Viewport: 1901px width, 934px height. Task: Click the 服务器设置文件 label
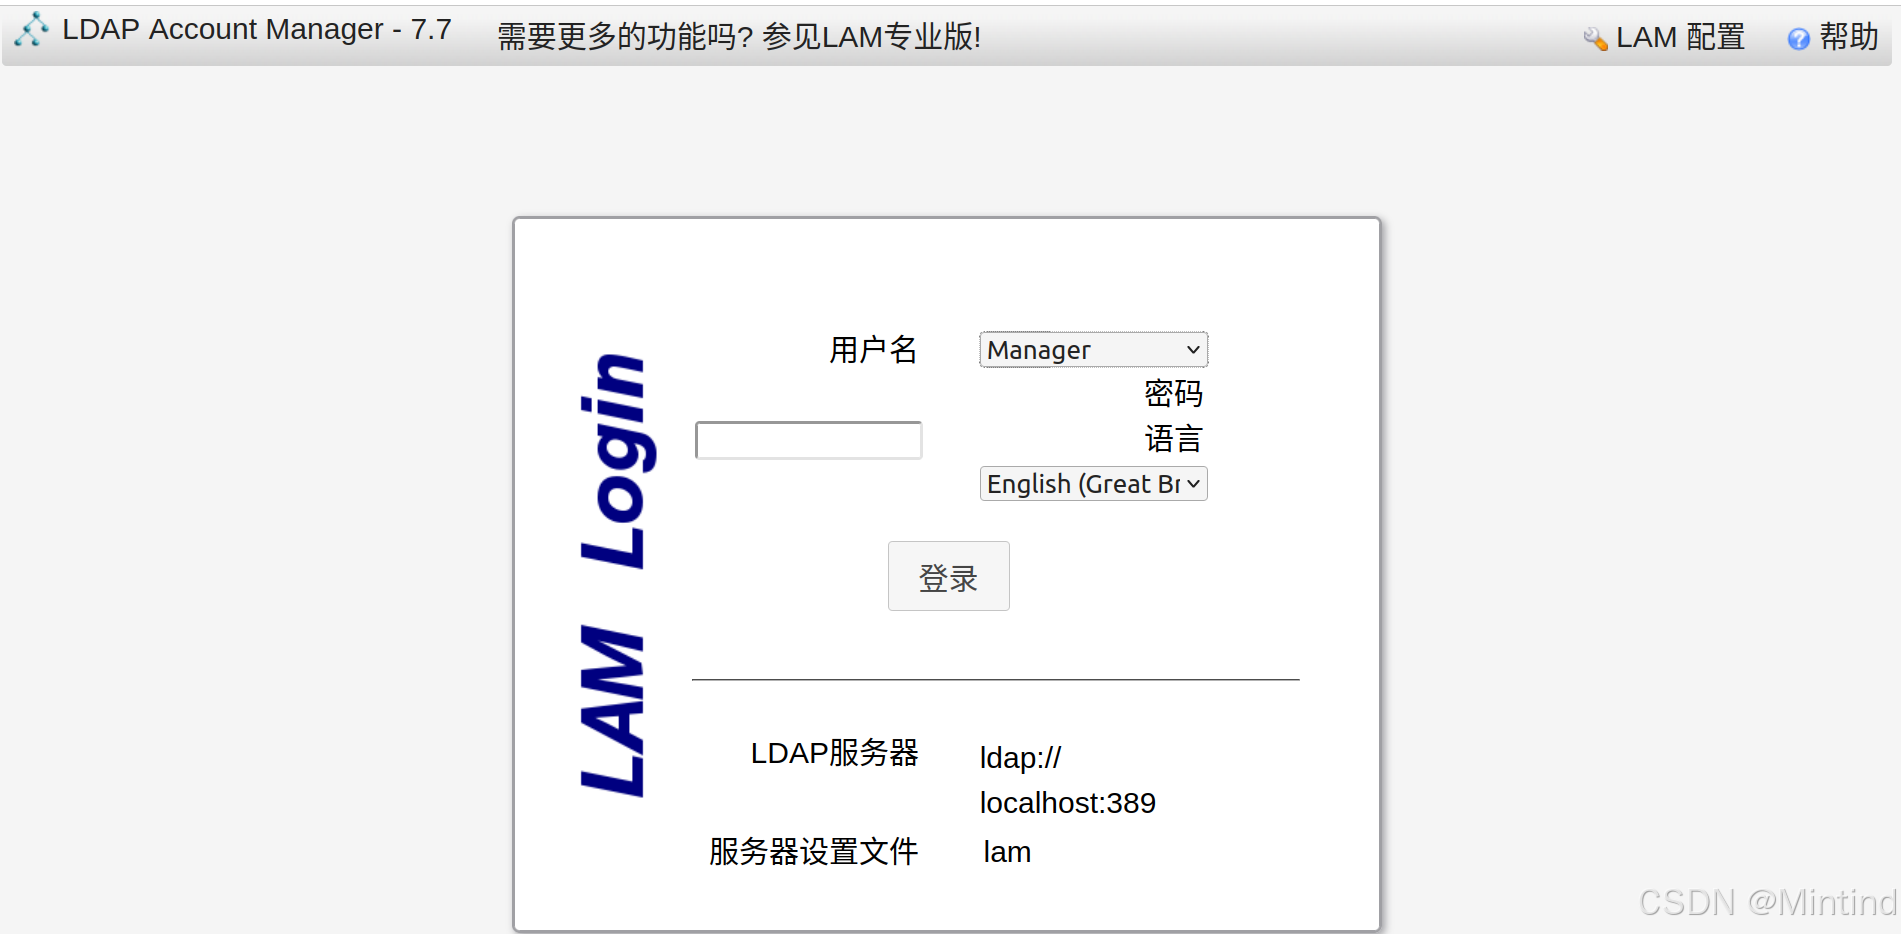pyautogui.click(x=813, y=852)
